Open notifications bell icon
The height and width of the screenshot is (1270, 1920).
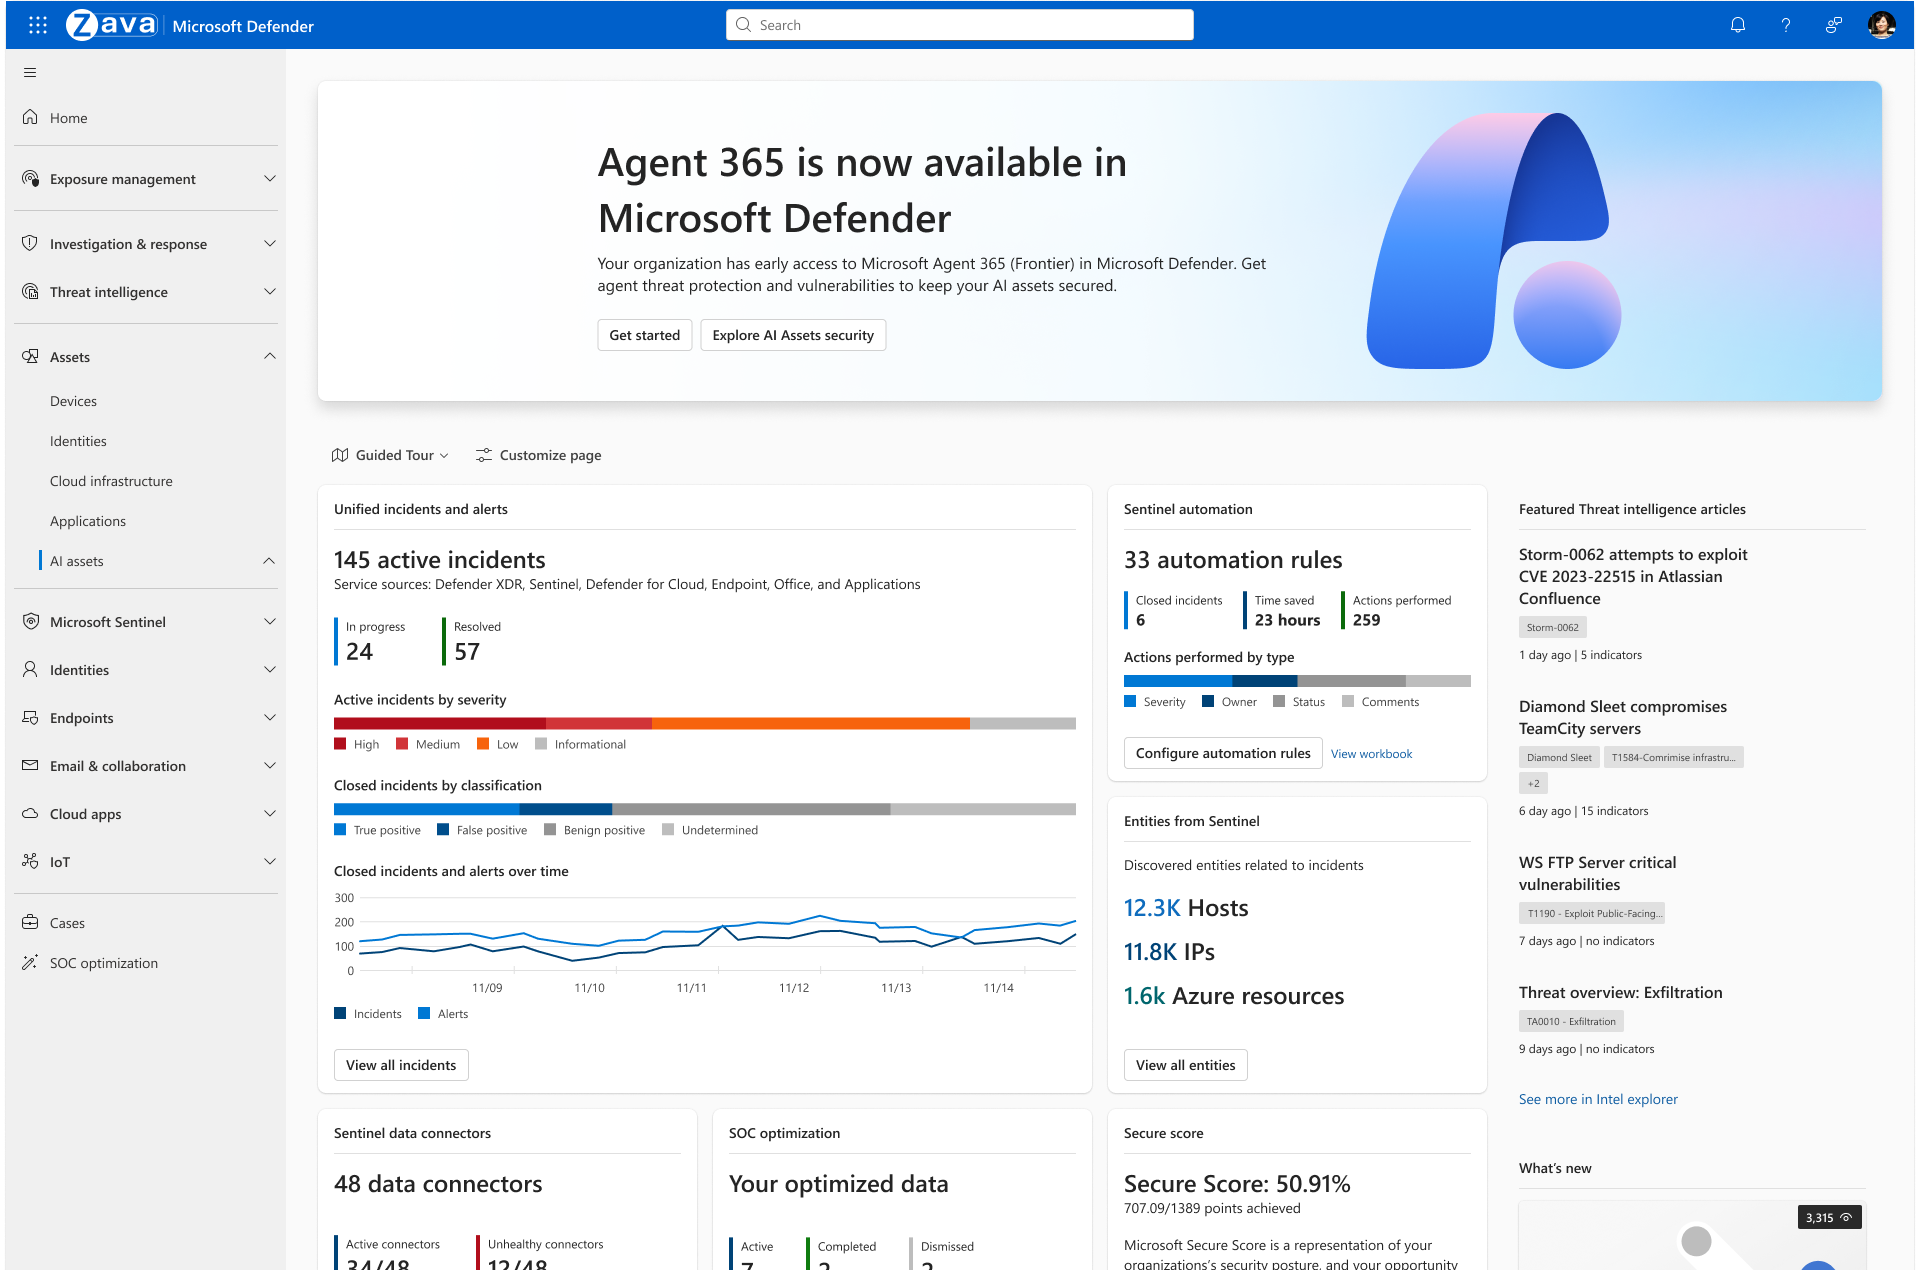tap(1738, 25)
